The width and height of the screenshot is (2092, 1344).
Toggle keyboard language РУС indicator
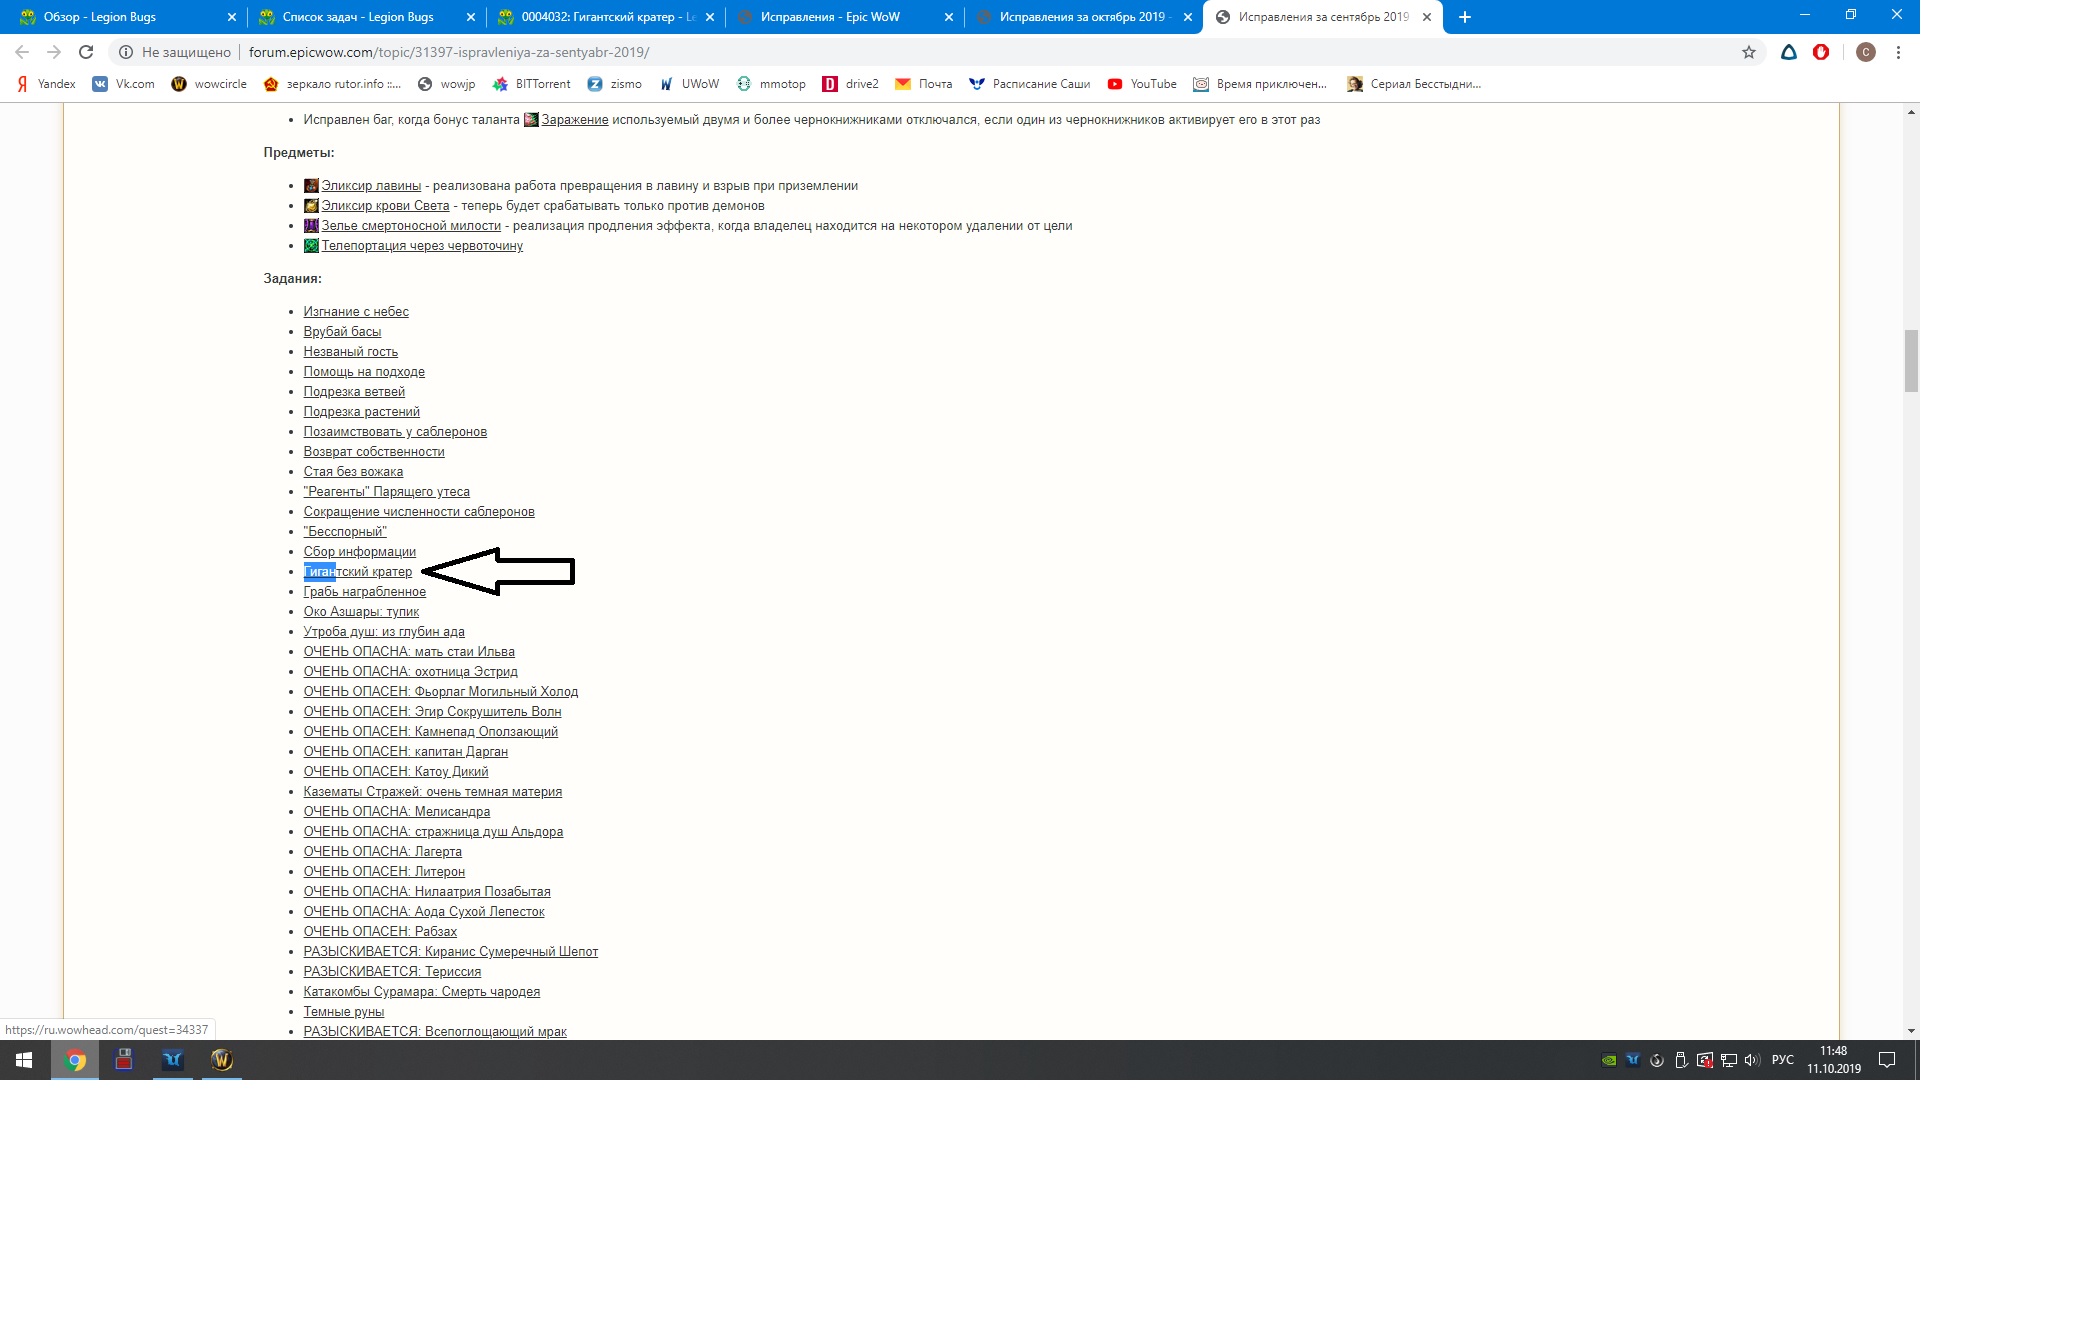pos(1782,1060)
